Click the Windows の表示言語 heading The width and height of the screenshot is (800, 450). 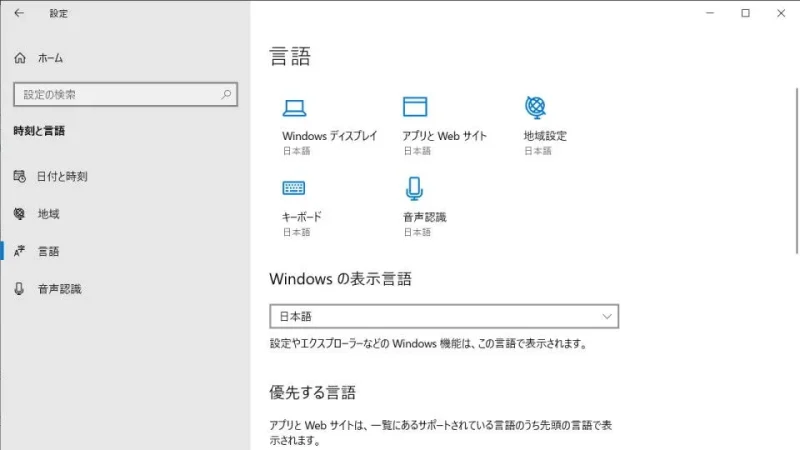tap(340, 279)
